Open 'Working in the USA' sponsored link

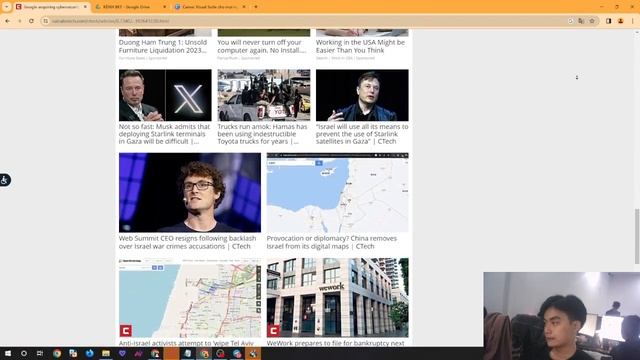click(x=360, y=46)
